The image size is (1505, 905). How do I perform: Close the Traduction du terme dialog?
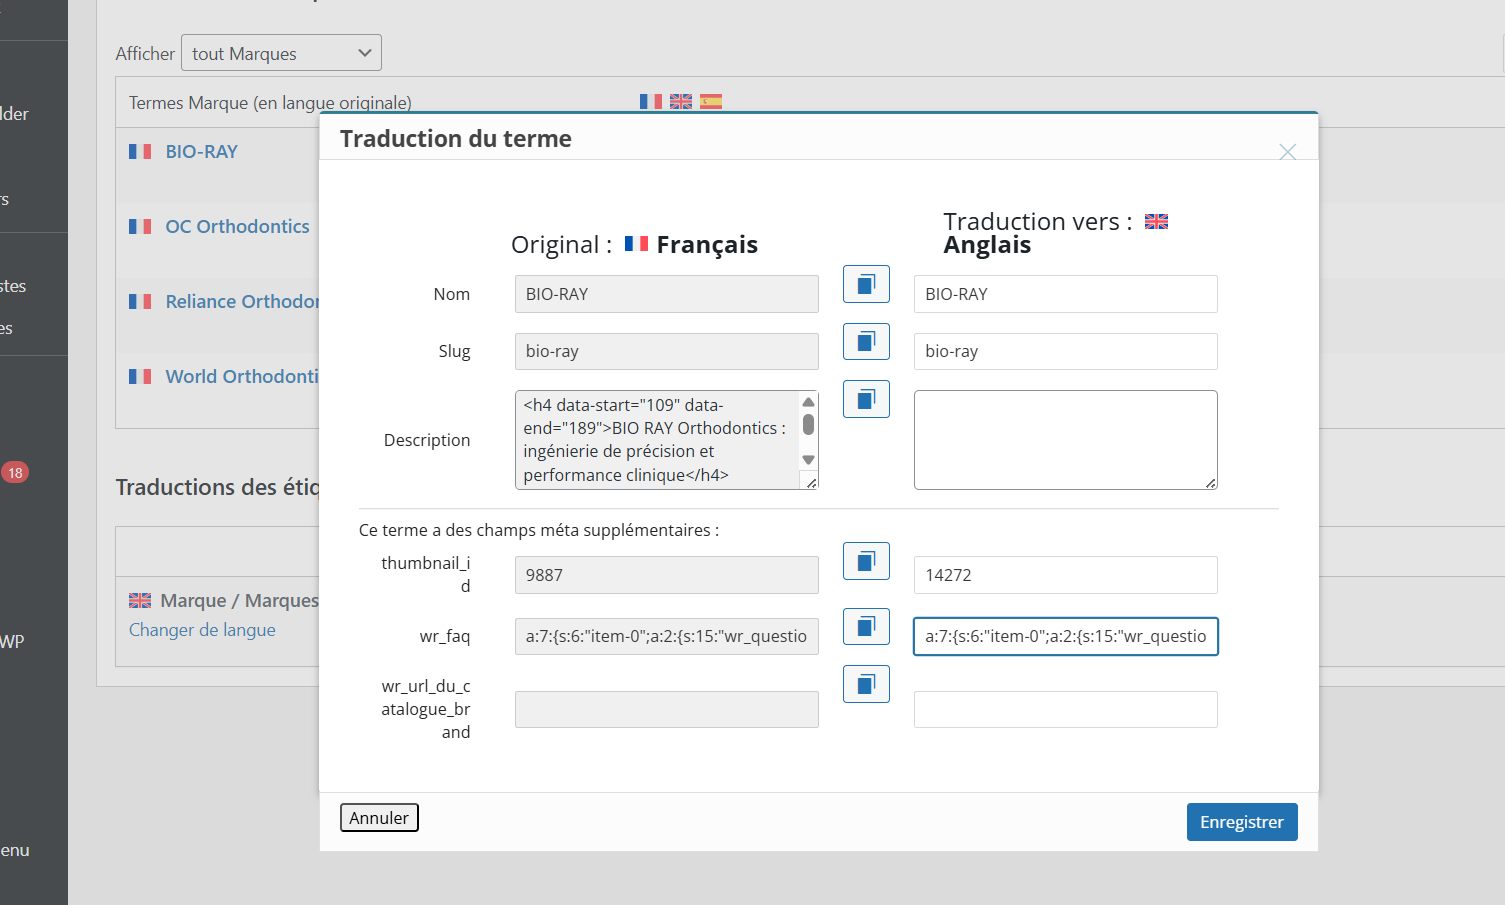1287,152
